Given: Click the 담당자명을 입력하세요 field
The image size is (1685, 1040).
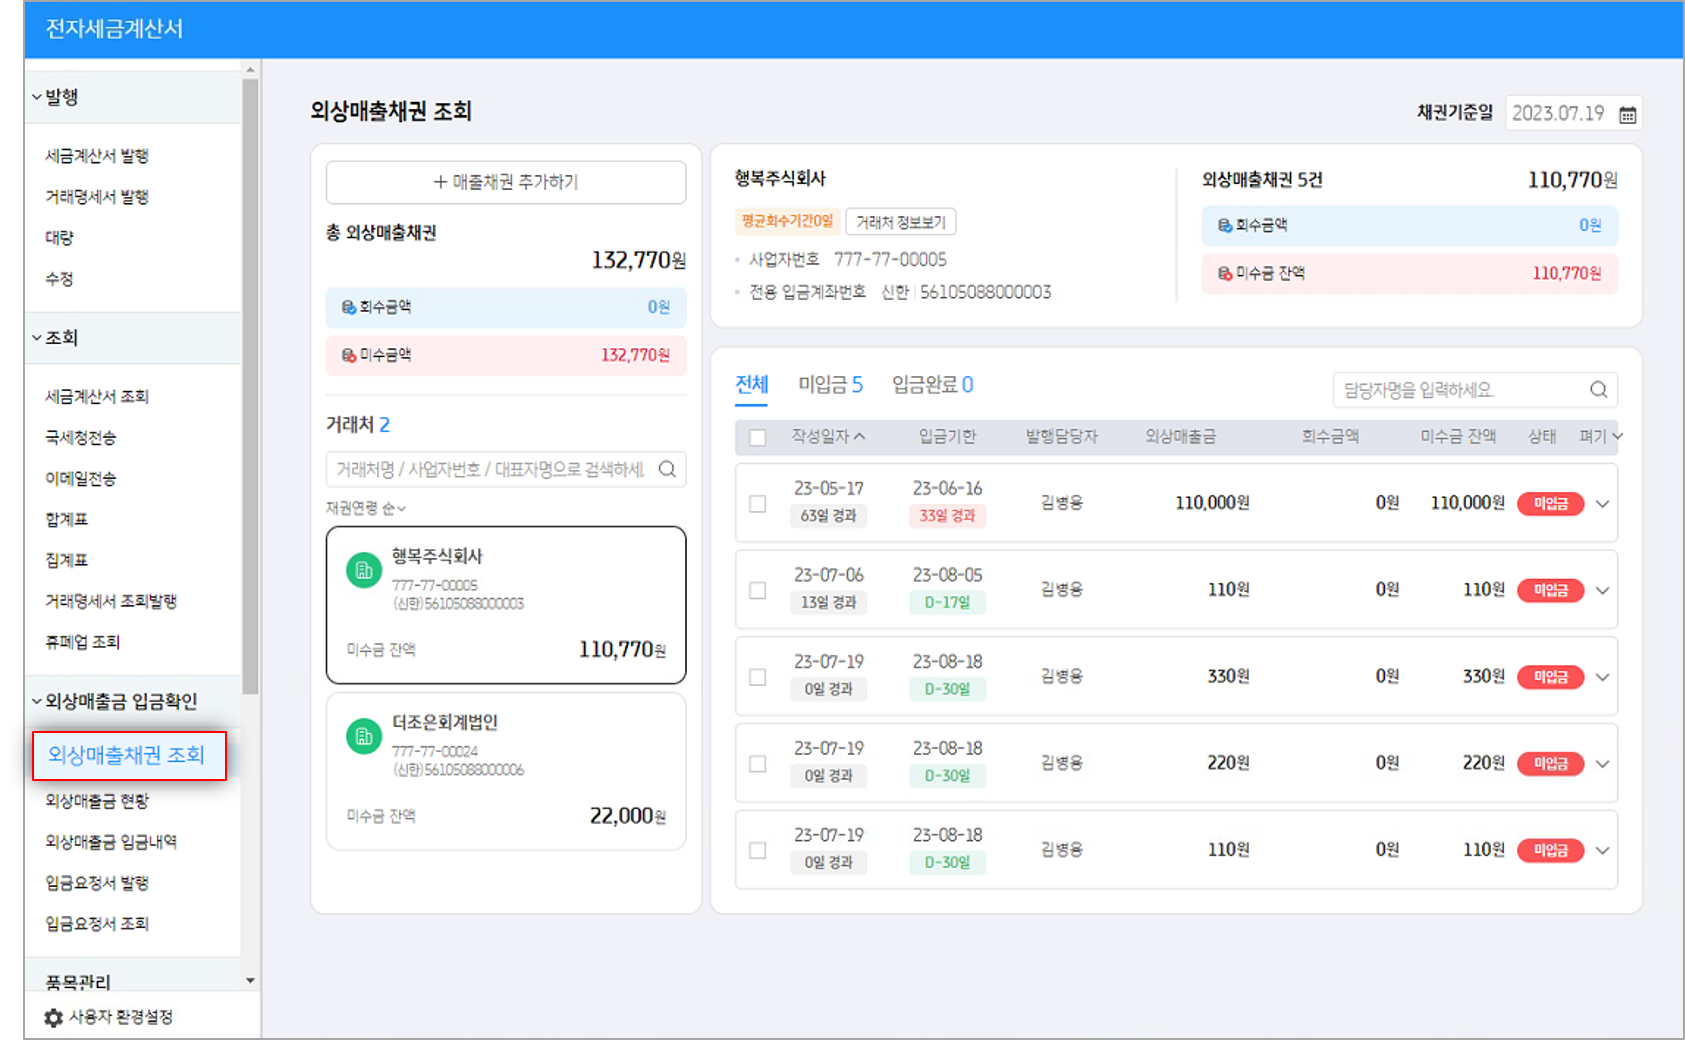Looking at the screenshot, I should point(1475,390).
